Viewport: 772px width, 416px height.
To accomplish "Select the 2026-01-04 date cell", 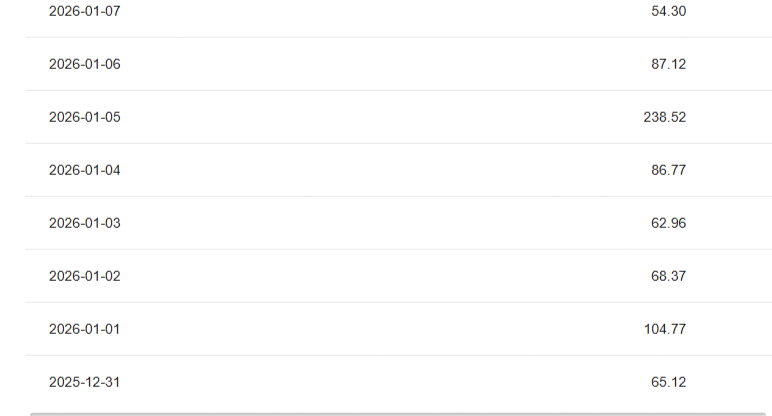I will (84, 170).
